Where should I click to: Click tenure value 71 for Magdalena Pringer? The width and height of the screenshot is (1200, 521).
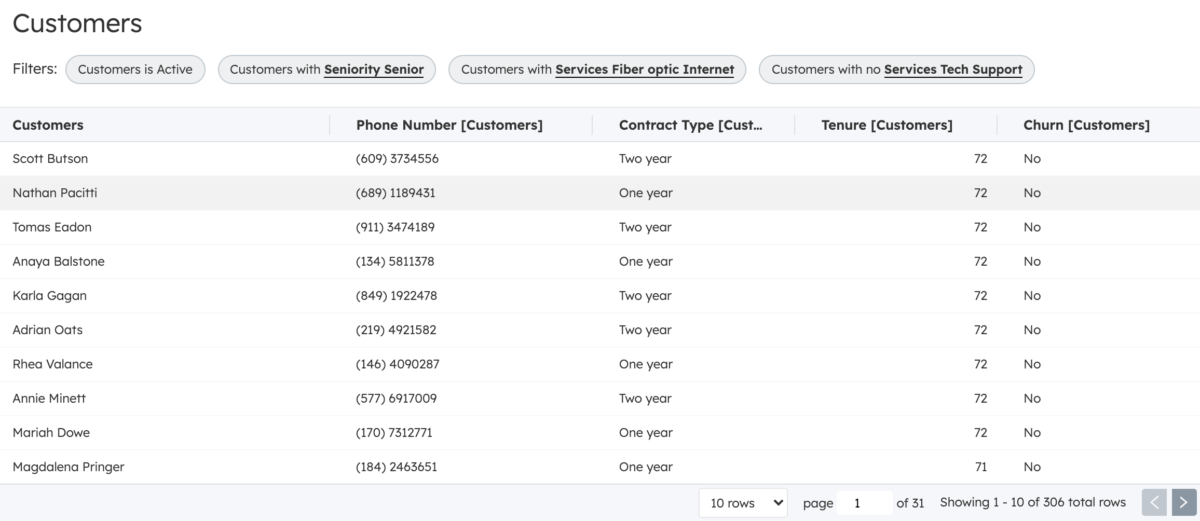point(980,466)
